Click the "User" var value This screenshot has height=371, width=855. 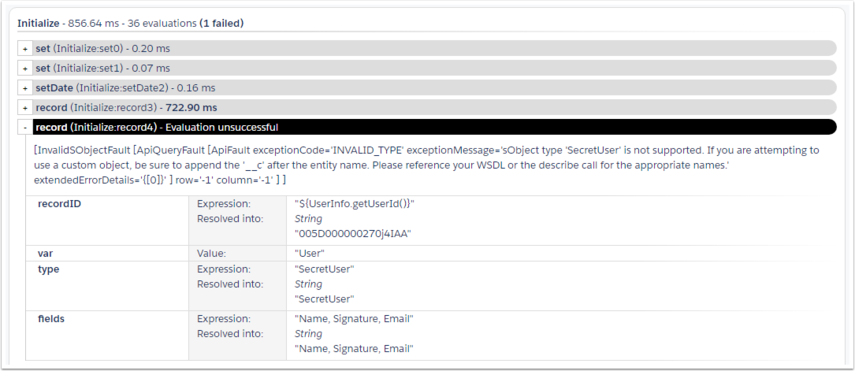309,253
